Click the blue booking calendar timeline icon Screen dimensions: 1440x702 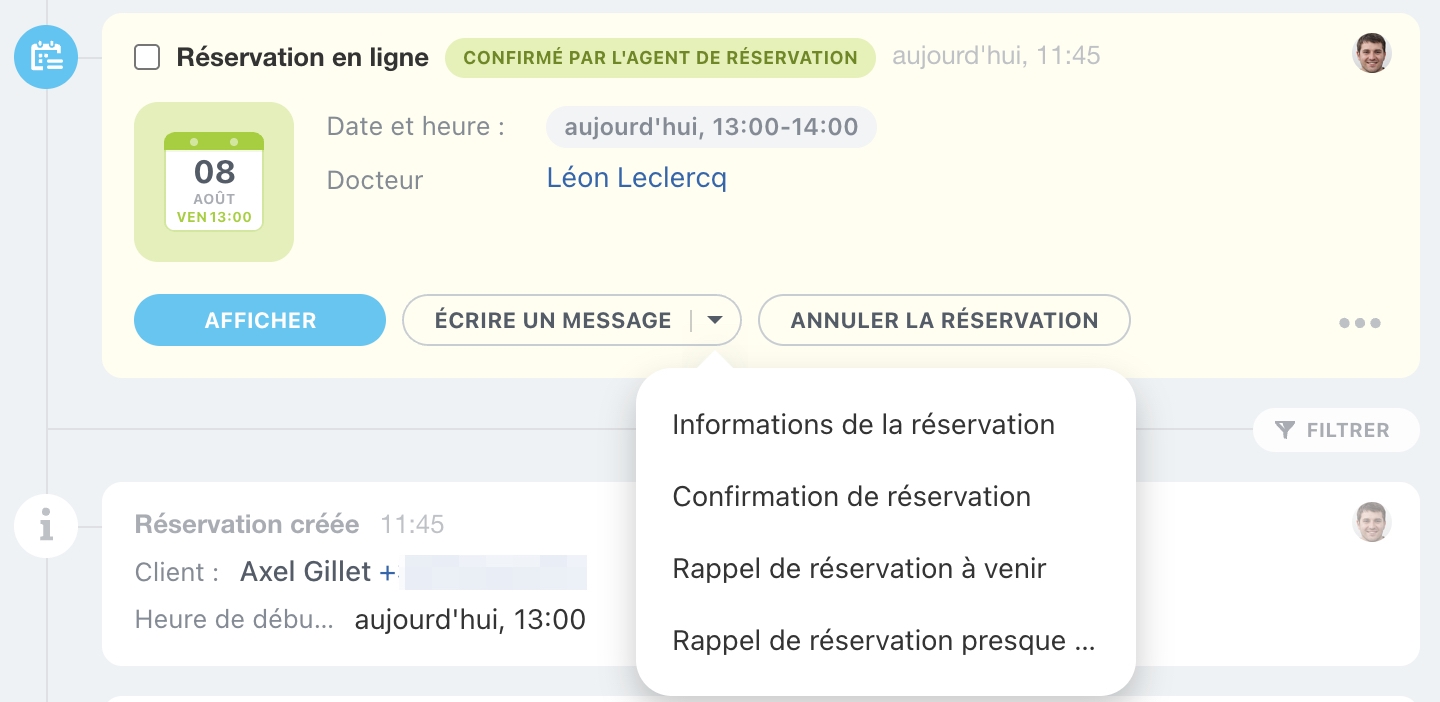pos(46,56)
